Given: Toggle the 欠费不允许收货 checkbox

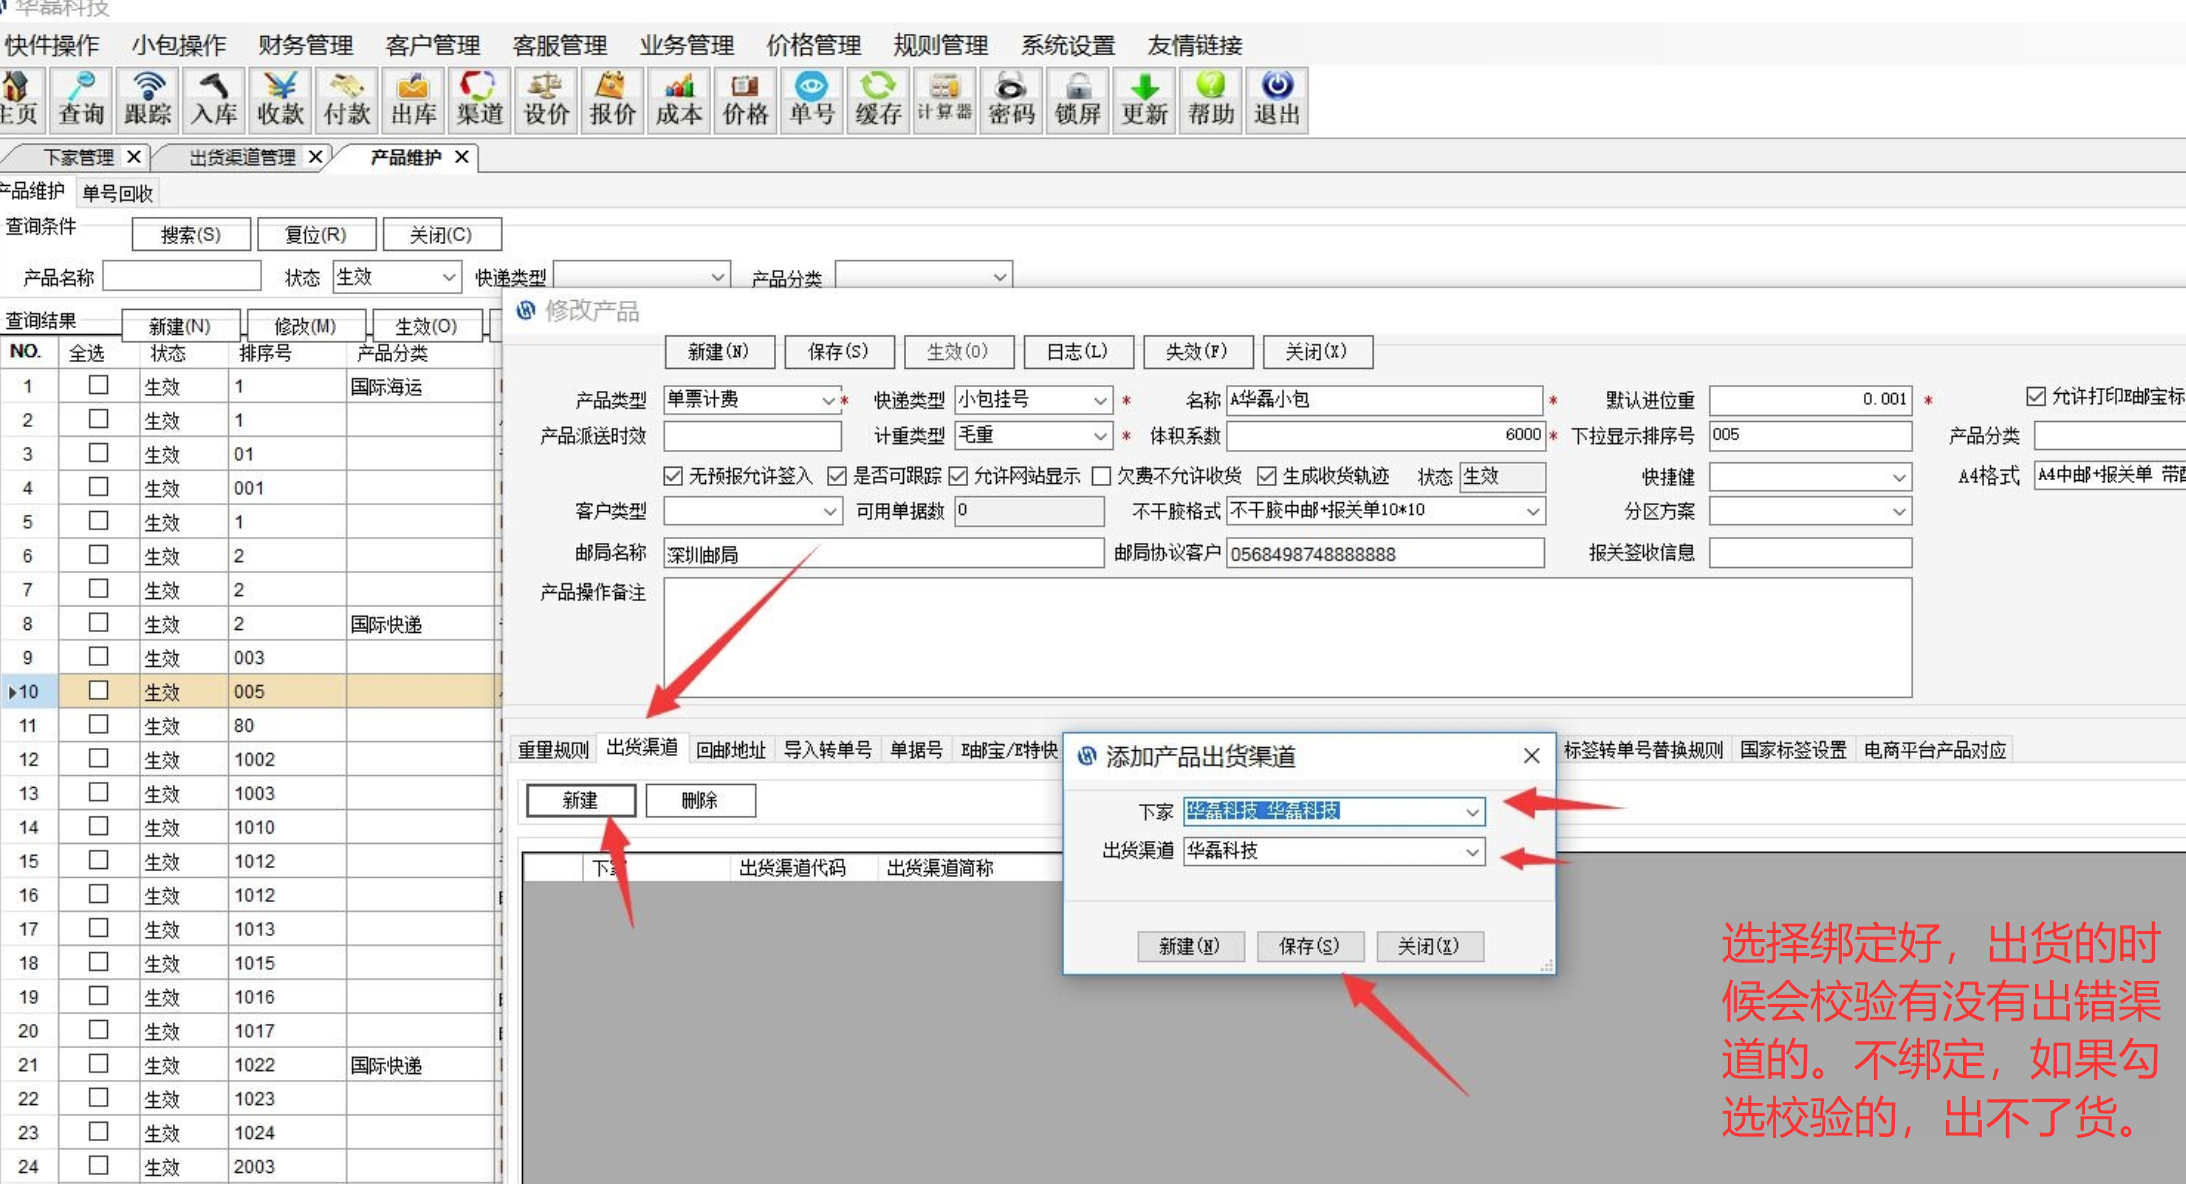Looking at the screenshot, I should 1102,476.
